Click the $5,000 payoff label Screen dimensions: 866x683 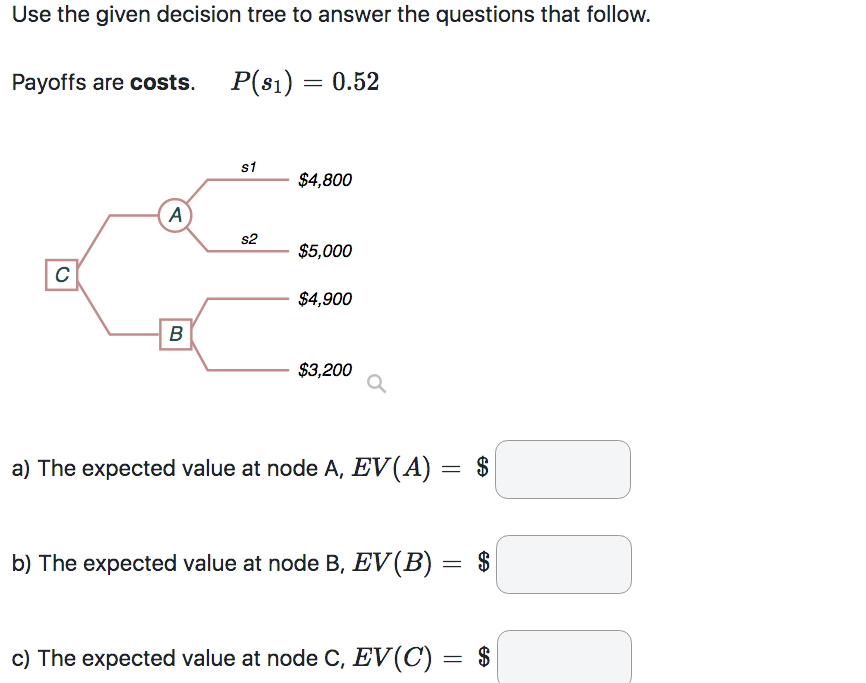click(325, 251)
